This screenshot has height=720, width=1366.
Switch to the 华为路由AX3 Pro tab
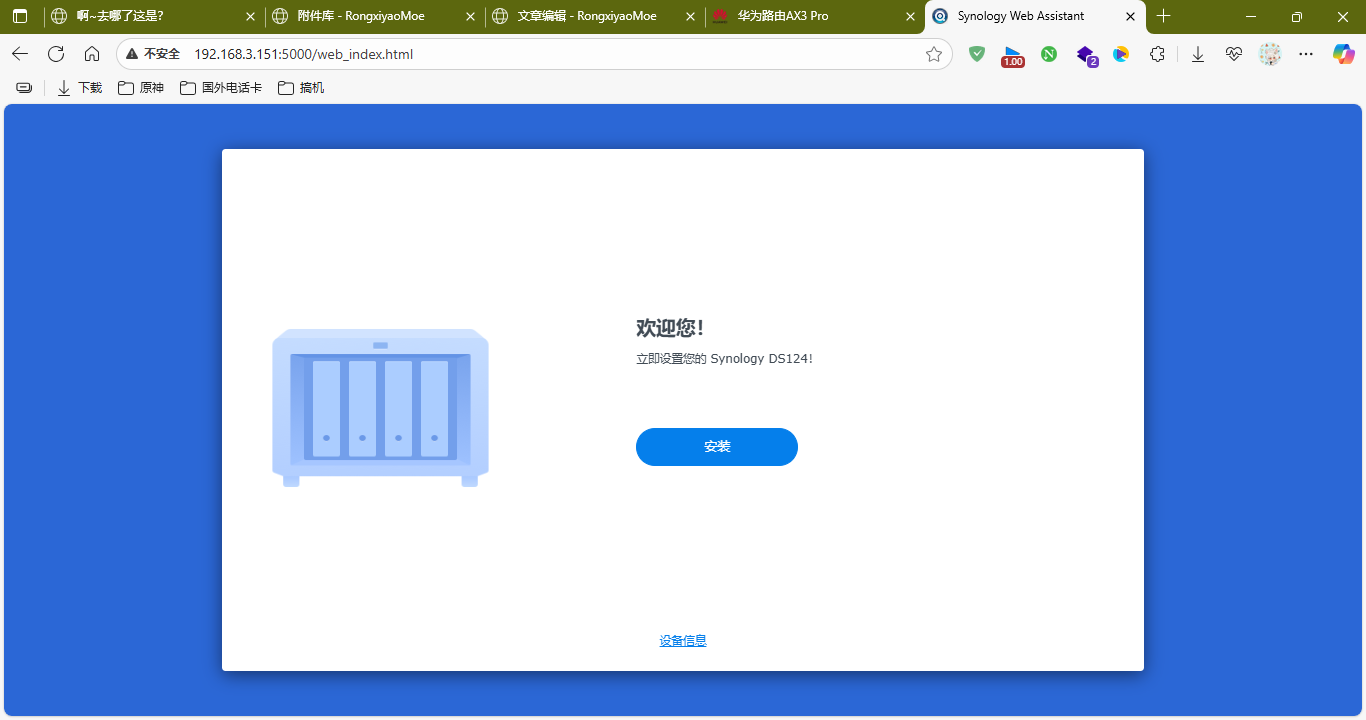[x=814, y=16]
